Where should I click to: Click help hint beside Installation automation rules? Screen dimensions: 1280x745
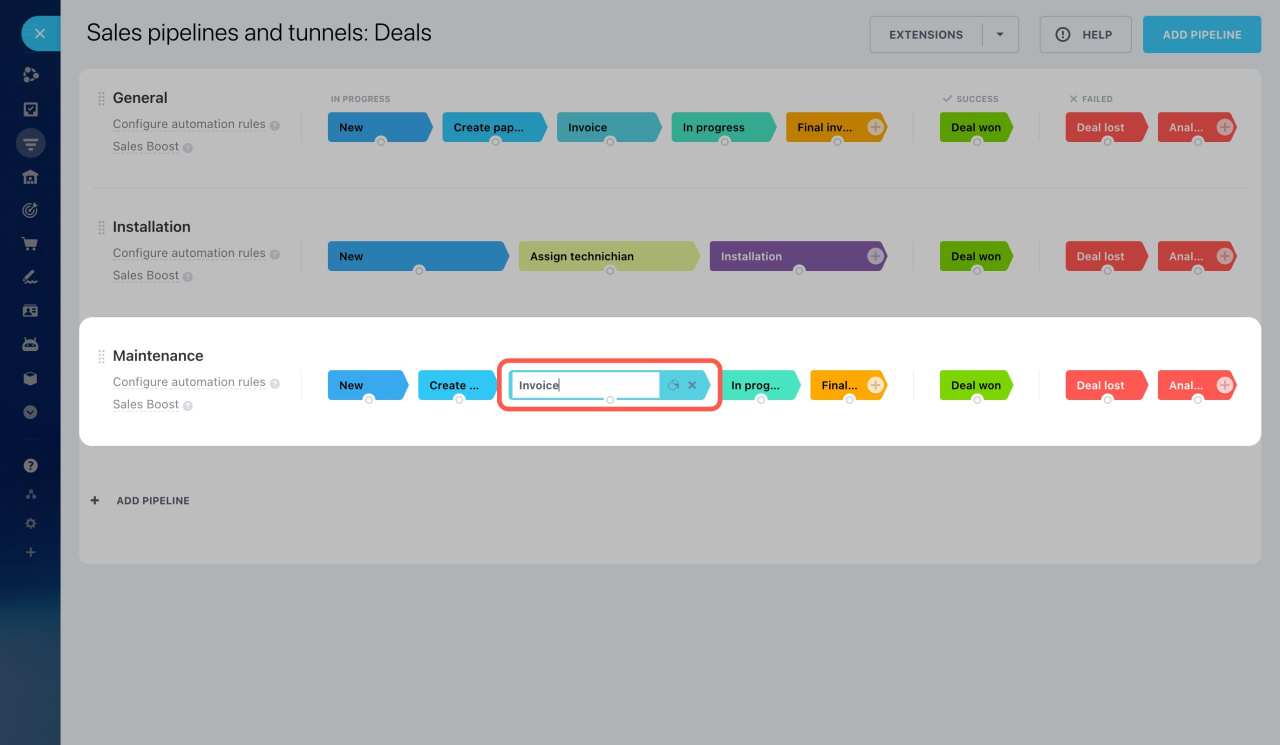coord(275,255)
